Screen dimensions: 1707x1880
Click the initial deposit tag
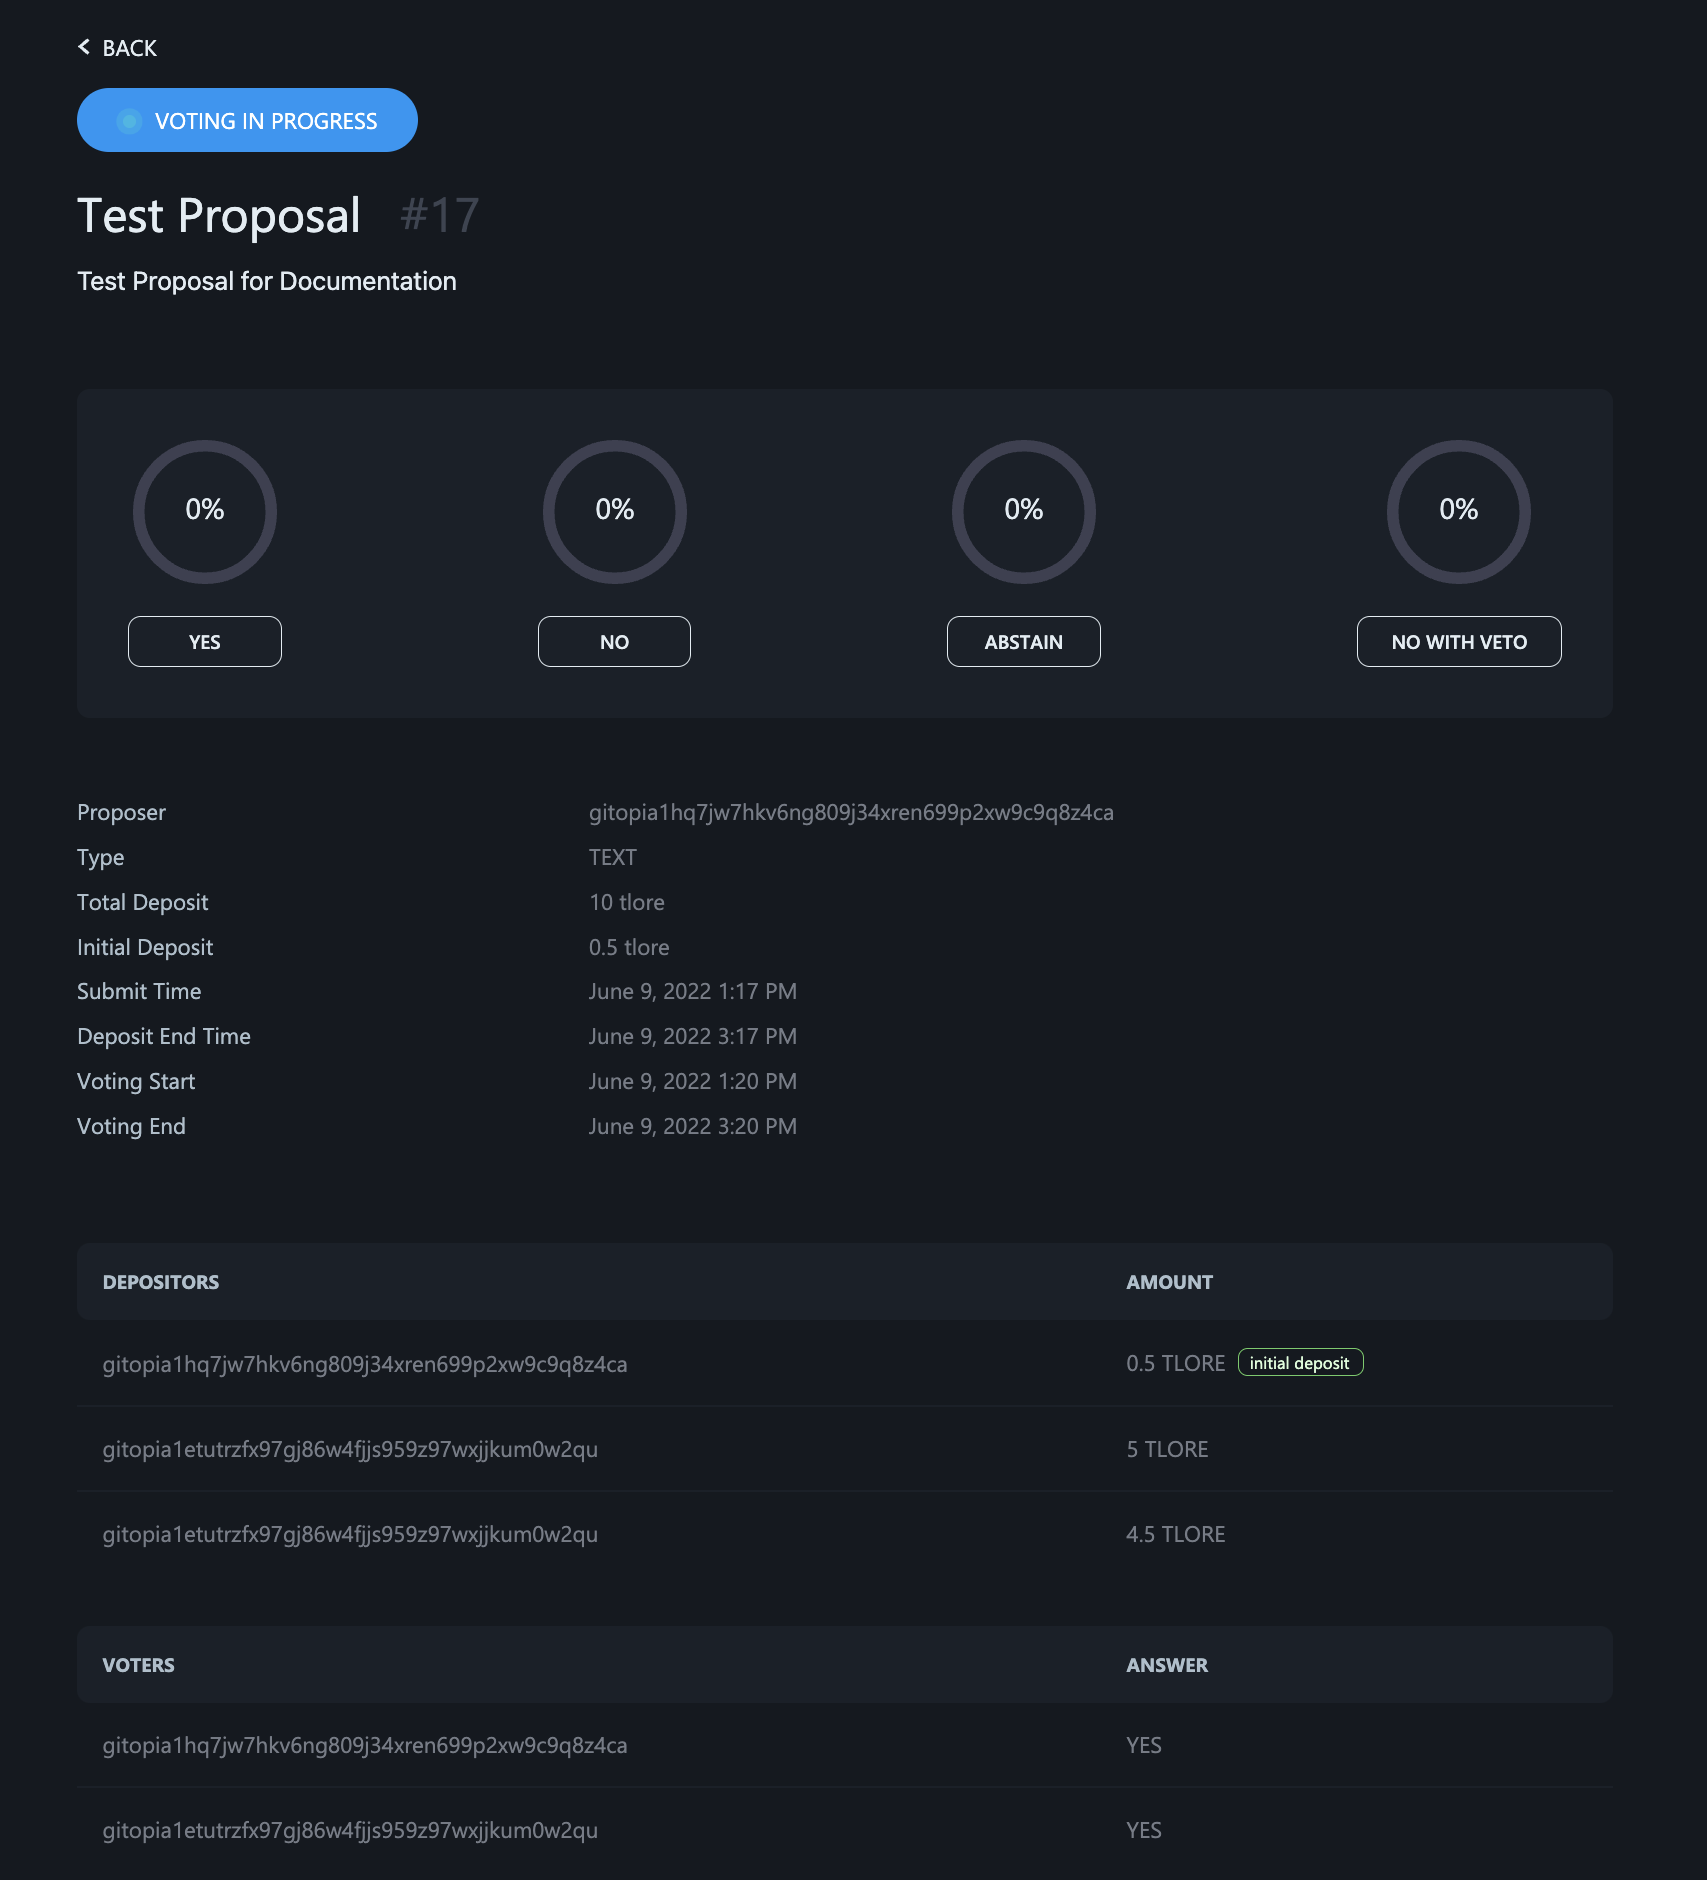tap(1300, 1363)
